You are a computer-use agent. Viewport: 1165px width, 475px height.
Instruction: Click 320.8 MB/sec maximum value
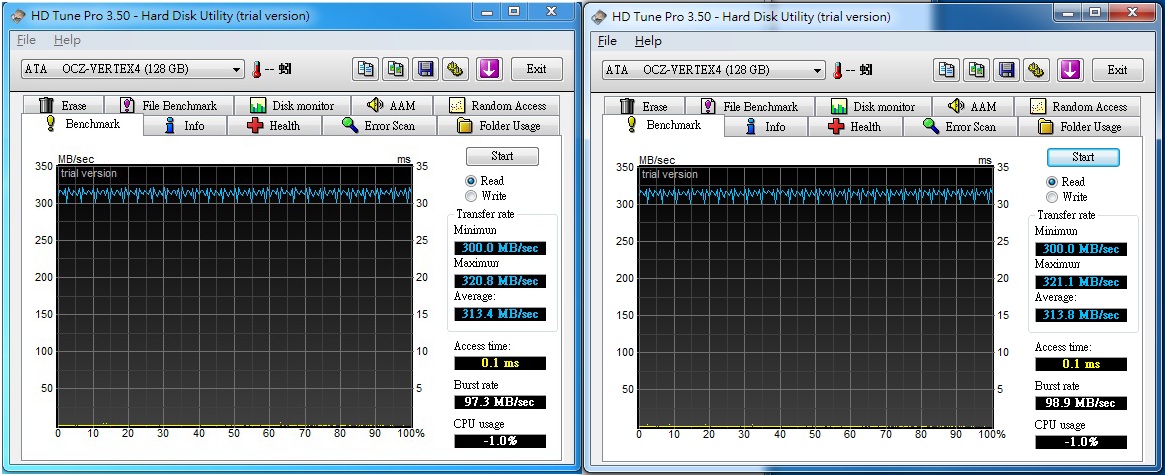tap(500, 281)
